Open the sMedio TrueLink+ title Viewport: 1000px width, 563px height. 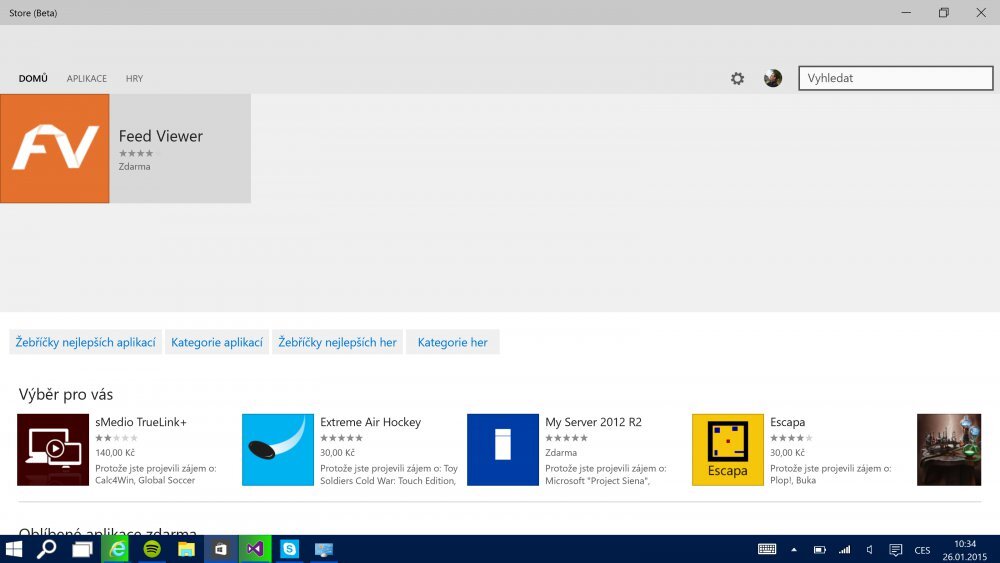pyautogui.click(x=141, y=422)
